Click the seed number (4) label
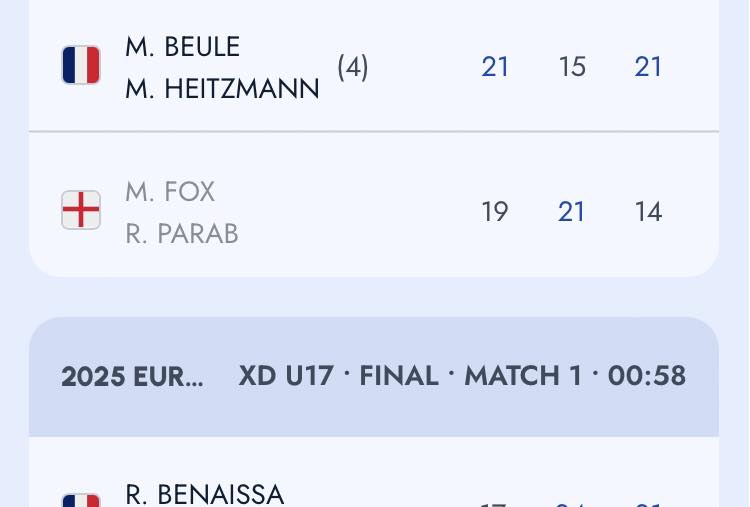The width and height of the screenshot is (750, 507). [352, 67]
